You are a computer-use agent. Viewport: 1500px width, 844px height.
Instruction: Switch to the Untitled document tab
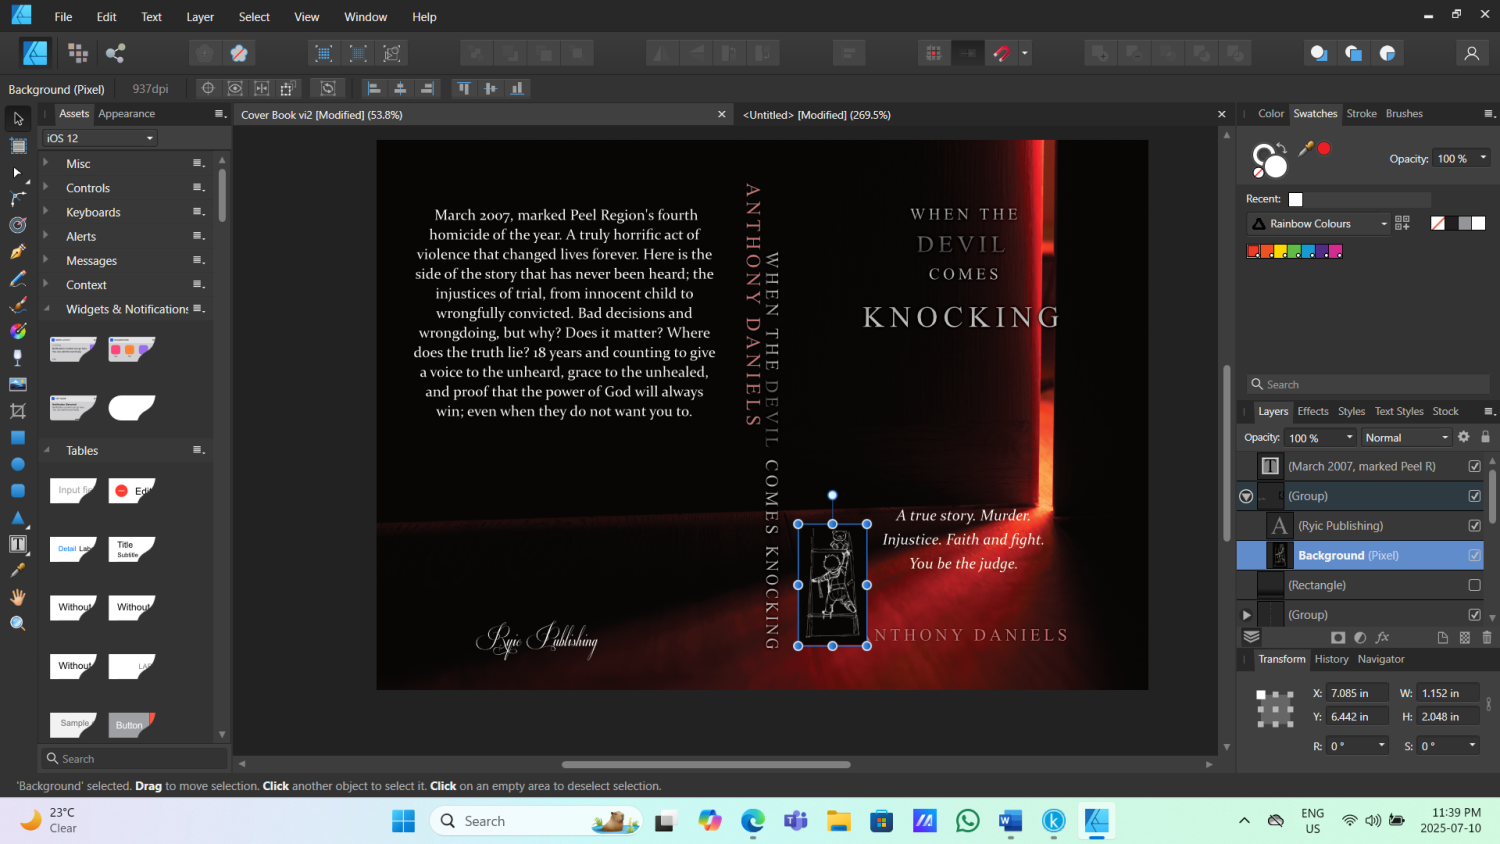click(816, 115)
